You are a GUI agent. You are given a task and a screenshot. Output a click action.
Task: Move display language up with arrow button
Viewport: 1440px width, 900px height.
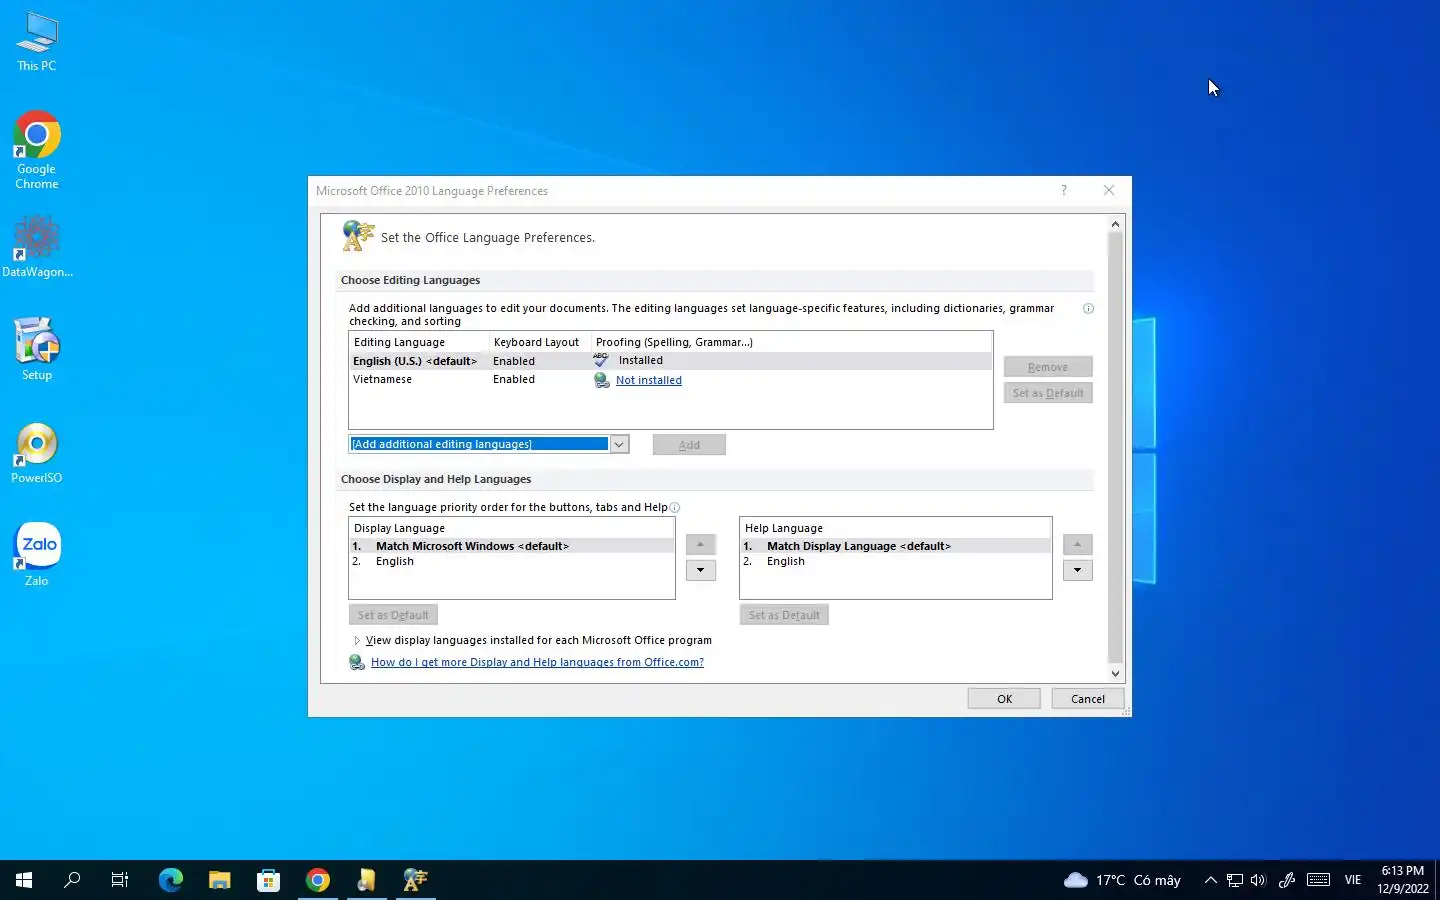(700, 544)
